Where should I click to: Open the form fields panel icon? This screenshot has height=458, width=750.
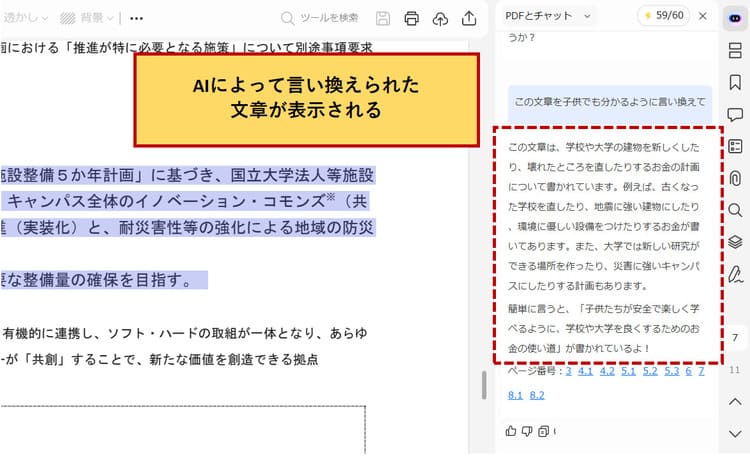pos(735,146)
